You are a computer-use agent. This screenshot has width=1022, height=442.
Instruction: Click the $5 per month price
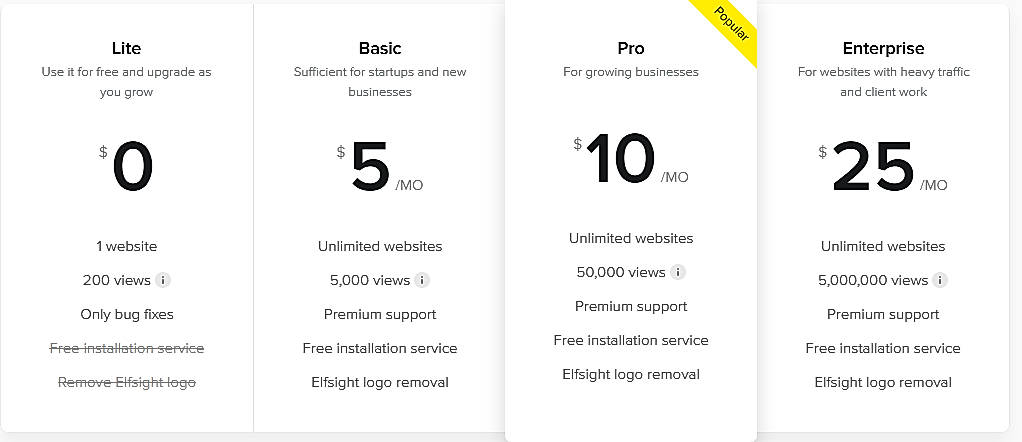tap(371, 167)
